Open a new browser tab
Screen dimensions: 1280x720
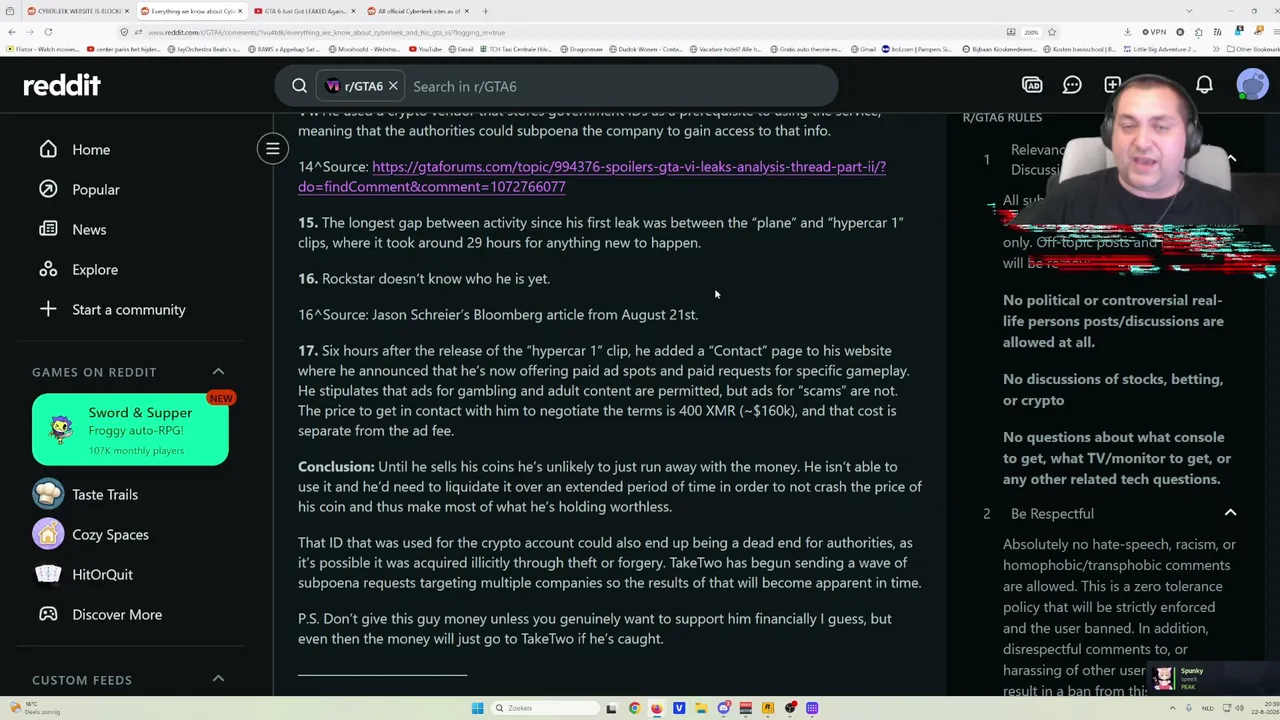pos(486,11)
